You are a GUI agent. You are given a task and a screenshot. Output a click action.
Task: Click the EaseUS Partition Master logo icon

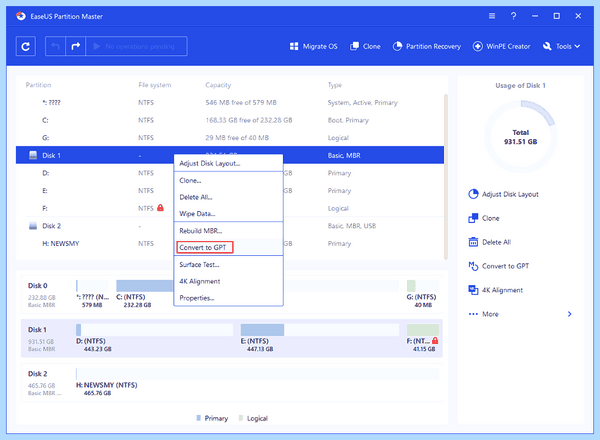click(x=21, y=16)
